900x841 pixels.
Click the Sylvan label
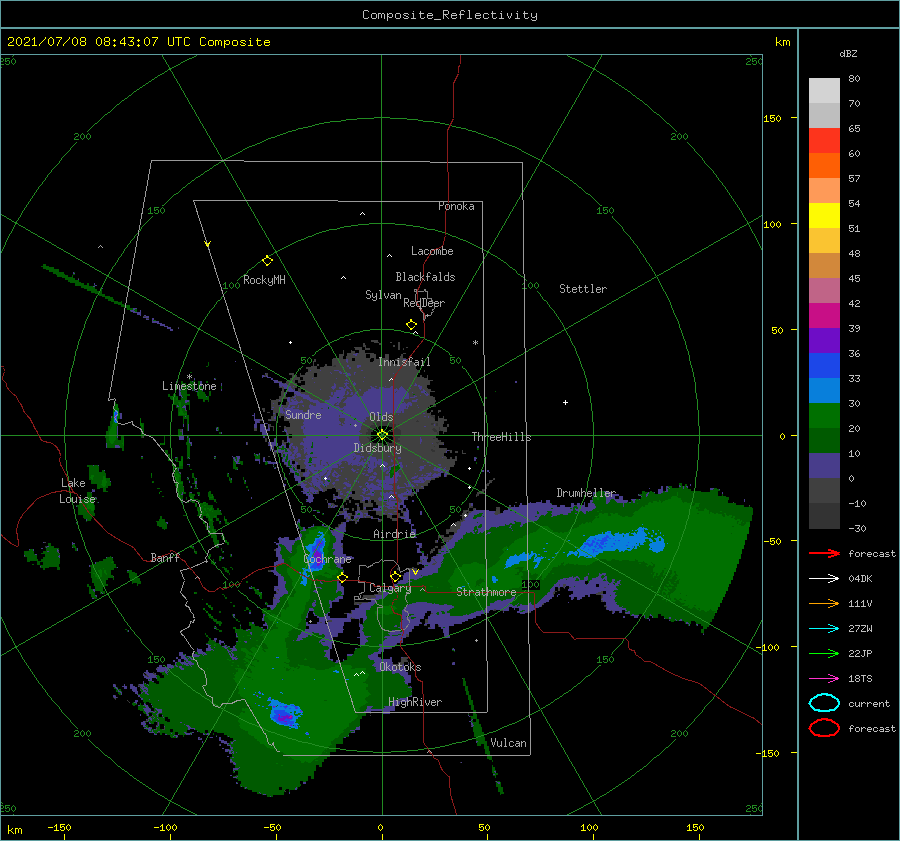pyautogui.click(x=383, y=295)
